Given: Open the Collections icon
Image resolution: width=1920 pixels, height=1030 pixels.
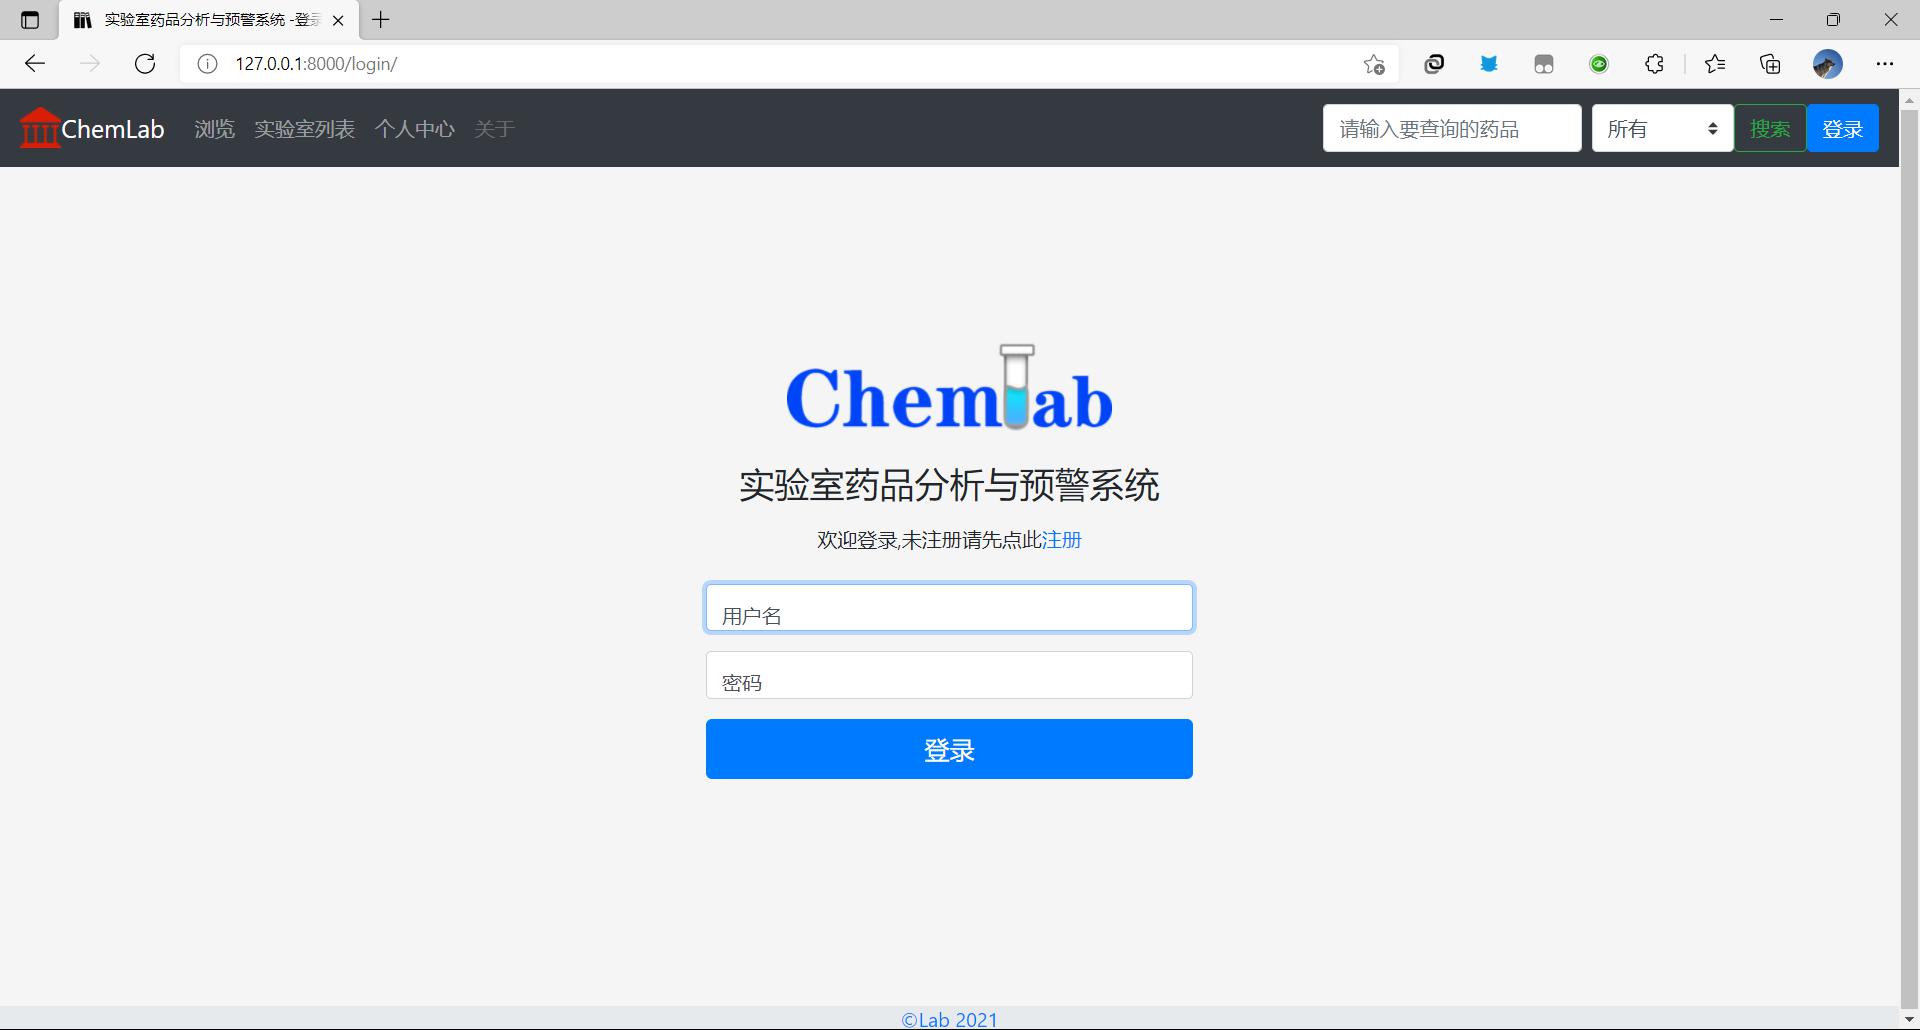Looking at the screenshot, I should tap(1770, 64).
